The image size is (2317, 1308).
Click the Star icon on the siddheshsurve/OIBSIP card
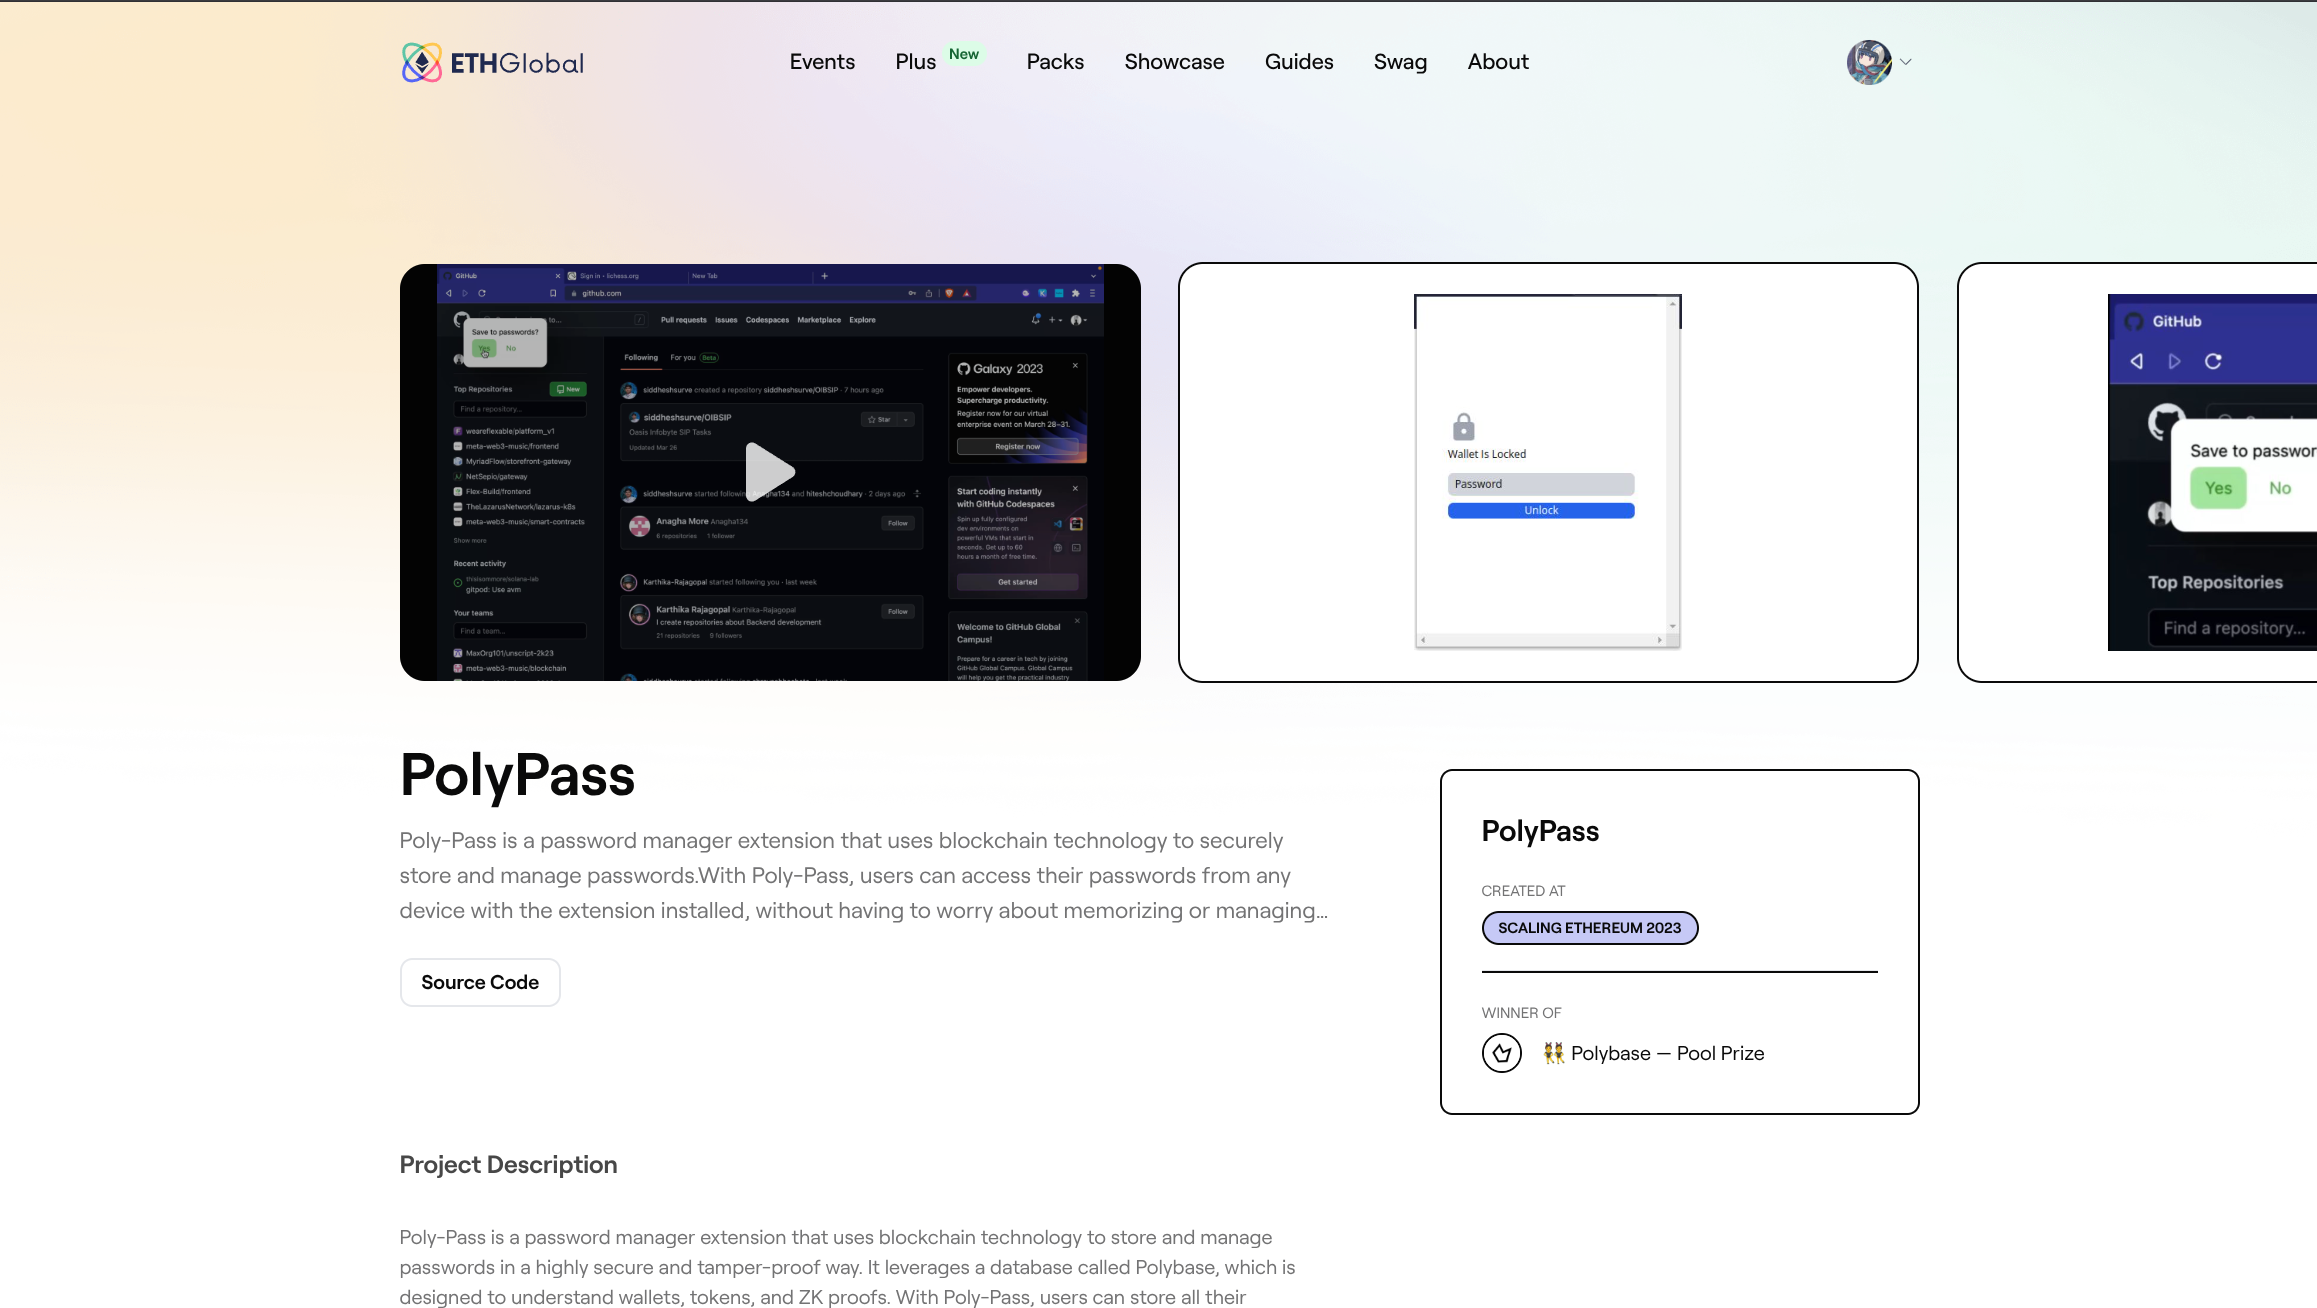point(872,419)
